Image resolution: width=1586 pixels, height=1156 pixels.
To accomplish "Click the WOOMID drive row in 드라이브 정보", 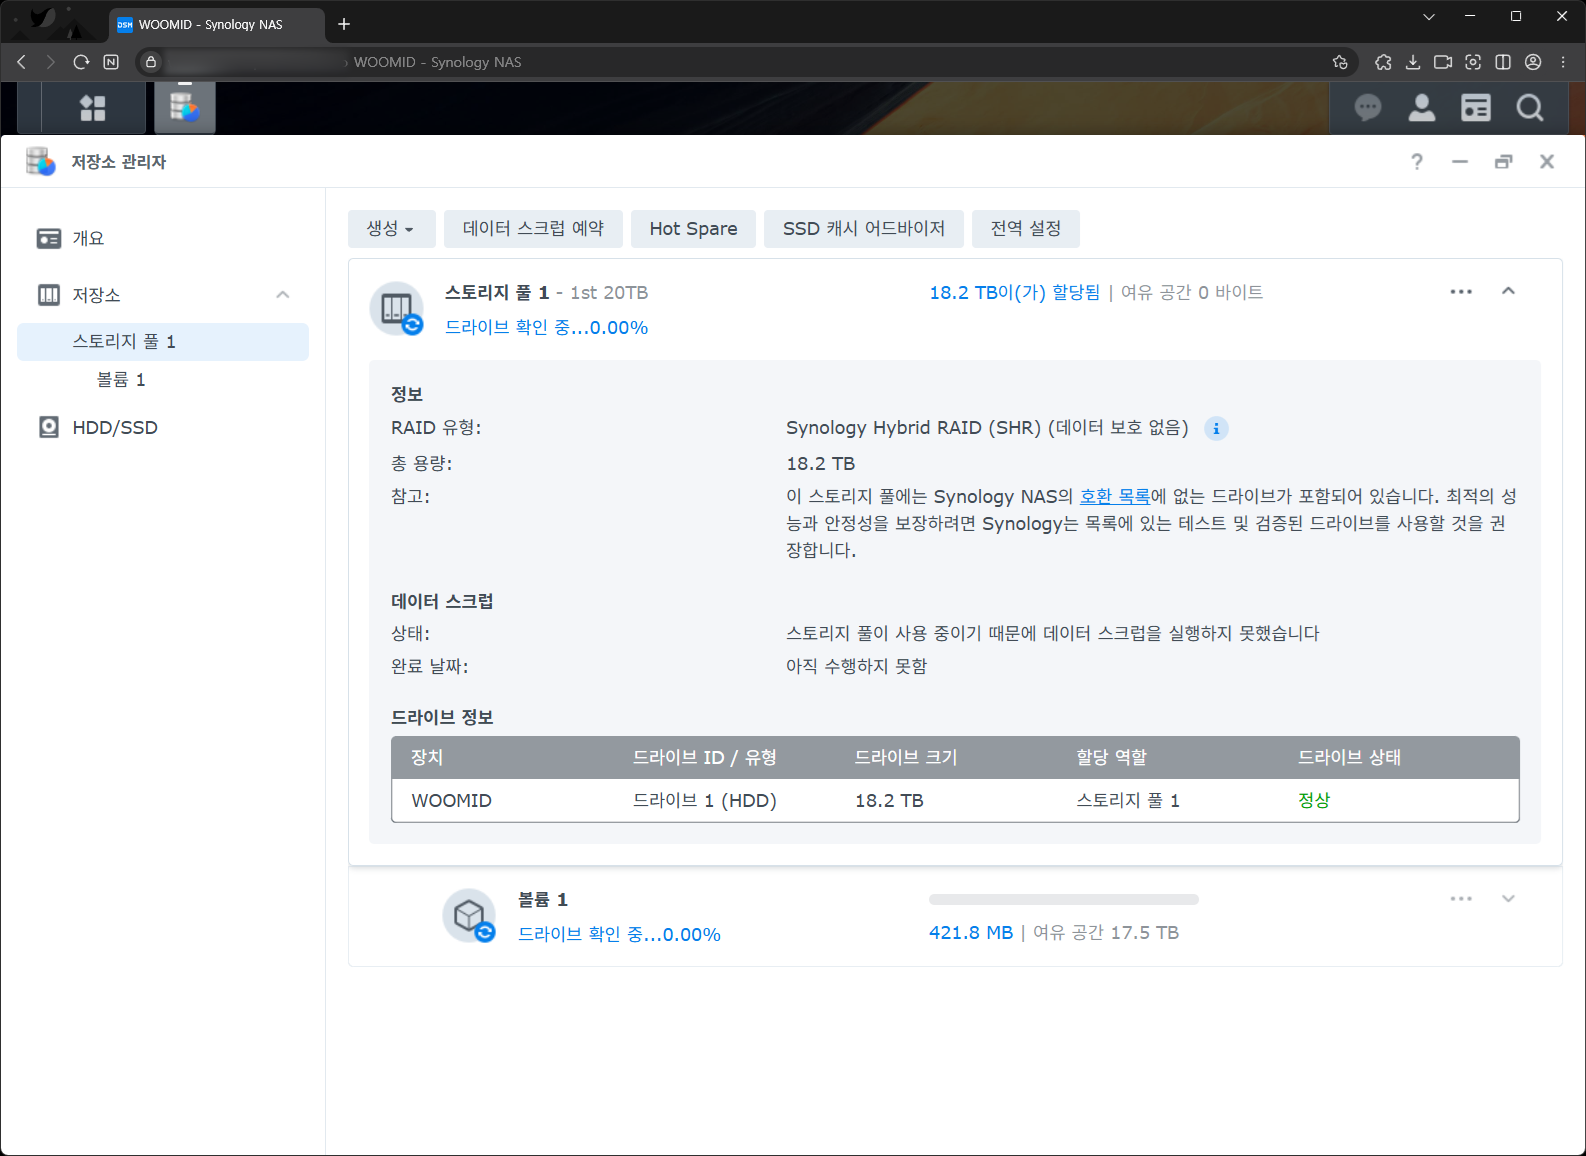I will coord(955,801).
